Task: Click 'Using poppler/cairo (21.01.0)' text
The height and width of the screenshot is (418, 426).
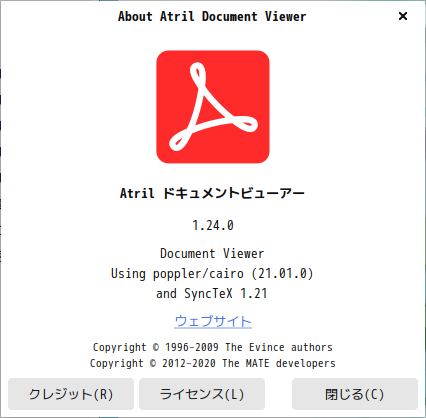Action: [x=212, y=274]
